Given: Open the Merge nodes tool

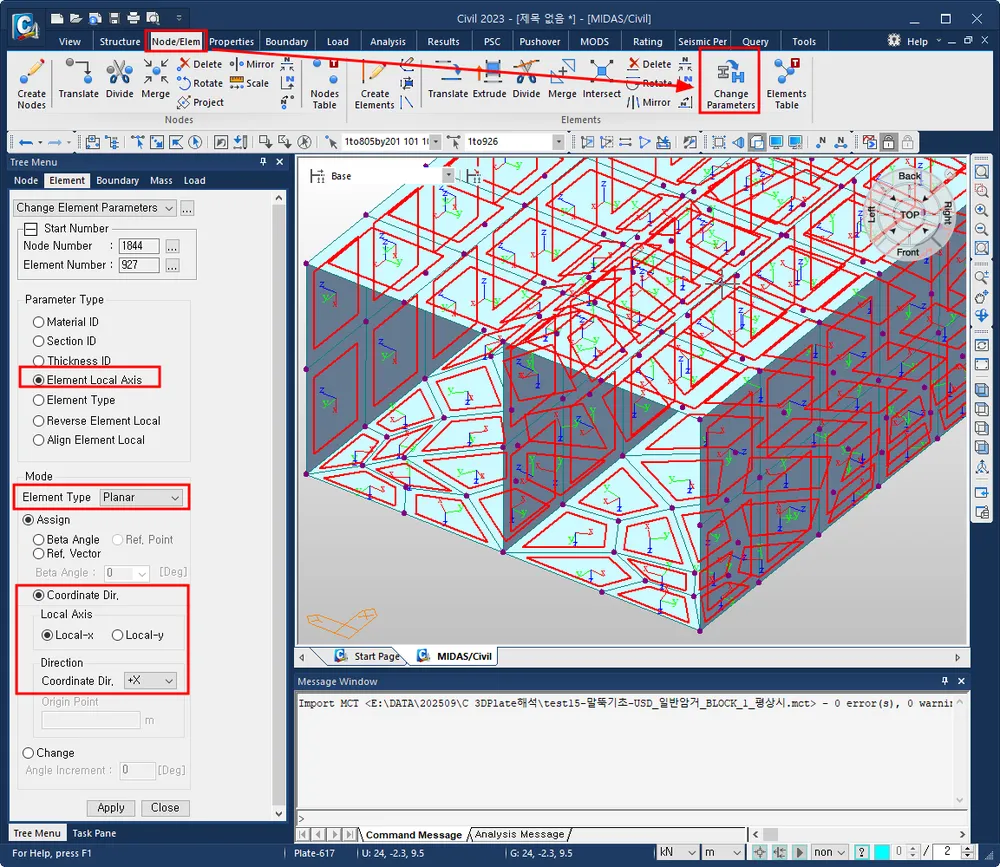Looking at the screenshot, I should 155,79.
